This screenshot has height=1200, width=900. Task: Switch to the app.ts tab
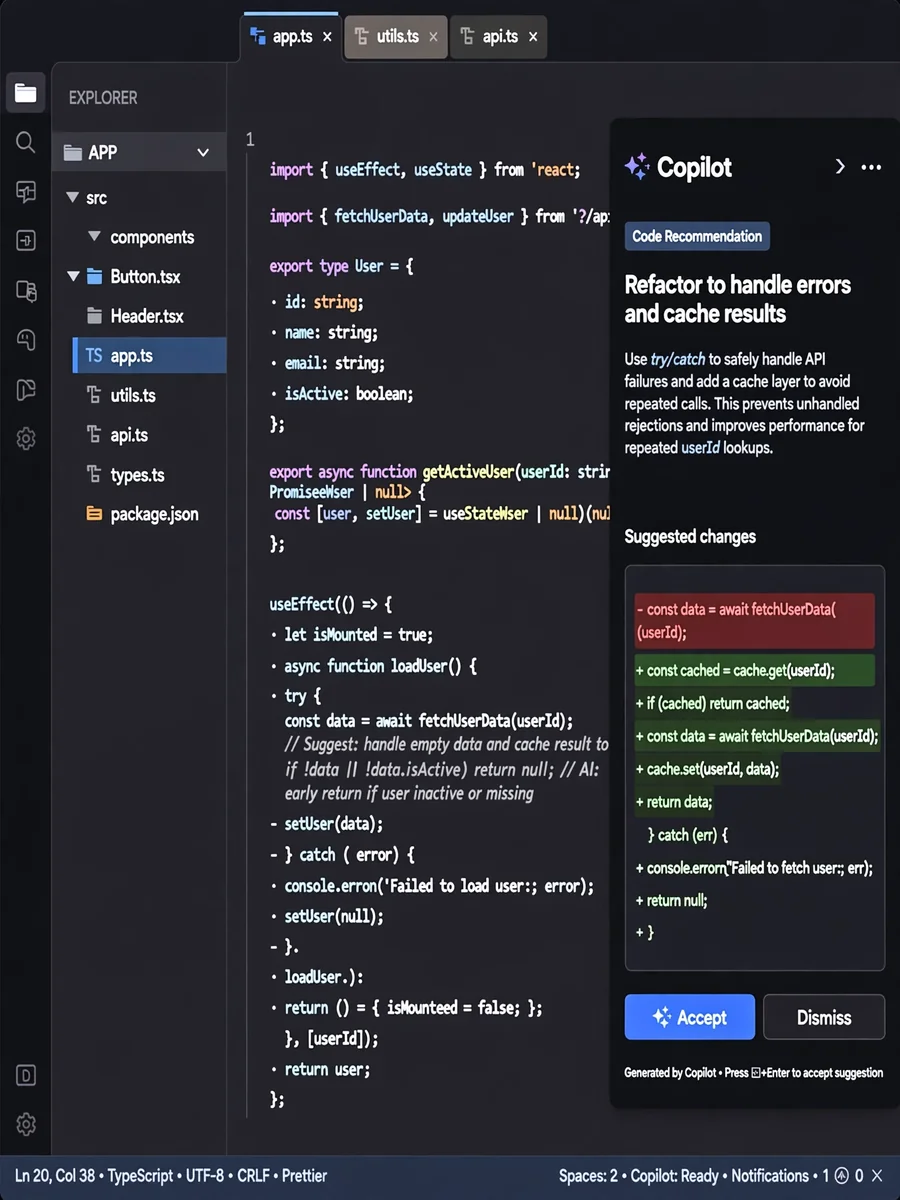click(x=291, y=37)
